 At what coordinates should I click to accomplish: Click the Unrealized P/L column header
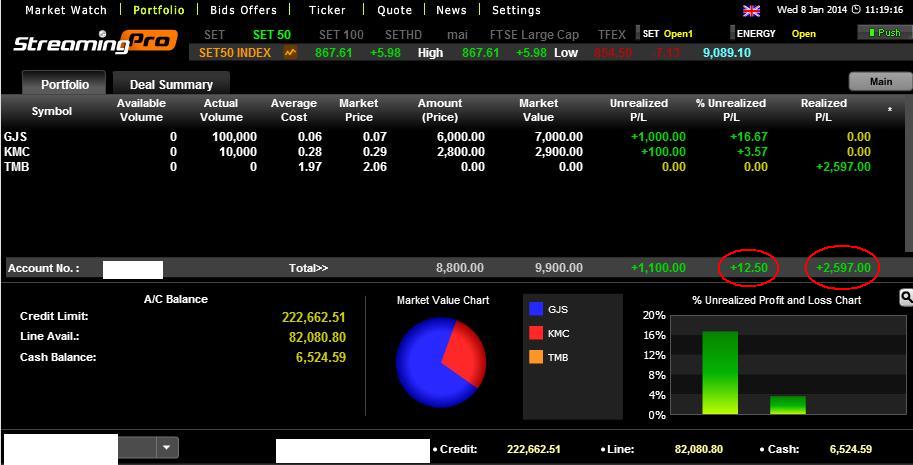639,110
